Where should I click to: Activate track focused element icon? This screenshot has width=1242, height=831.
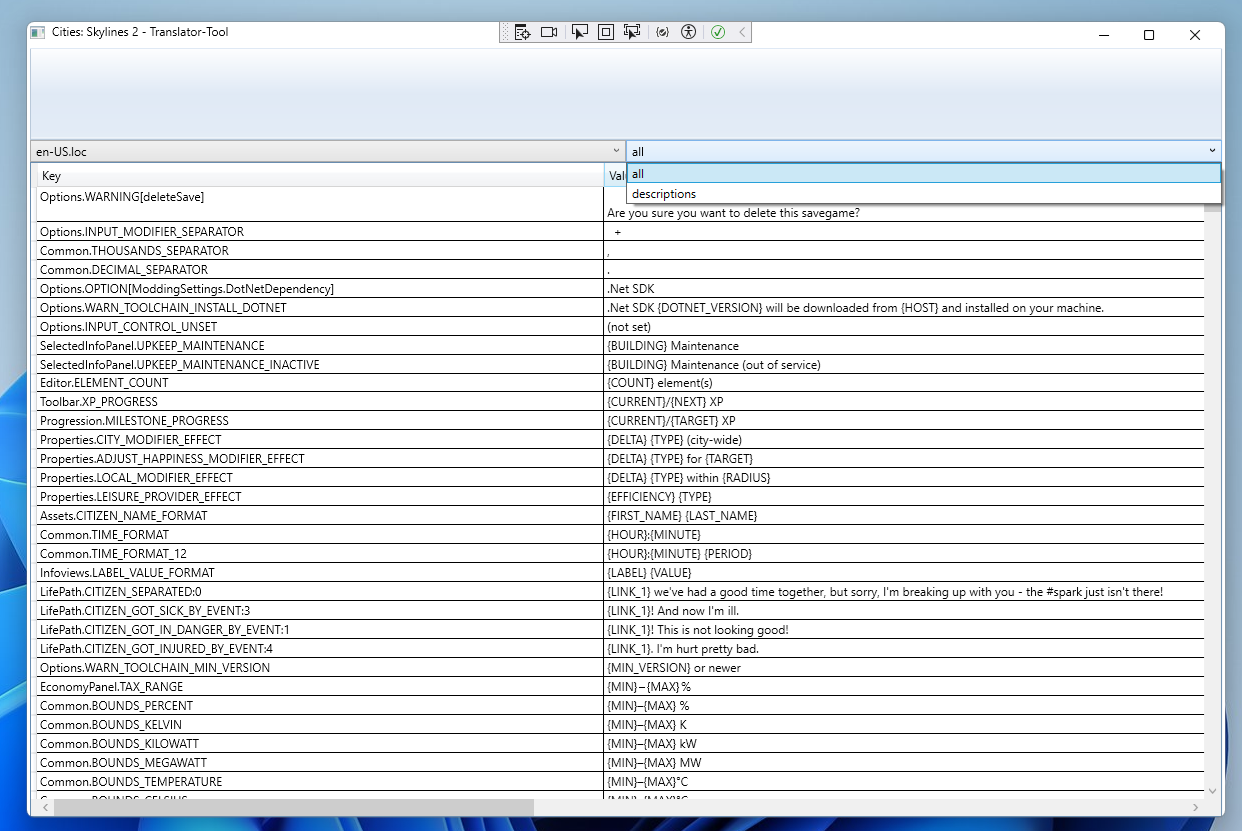pos(632,32)
